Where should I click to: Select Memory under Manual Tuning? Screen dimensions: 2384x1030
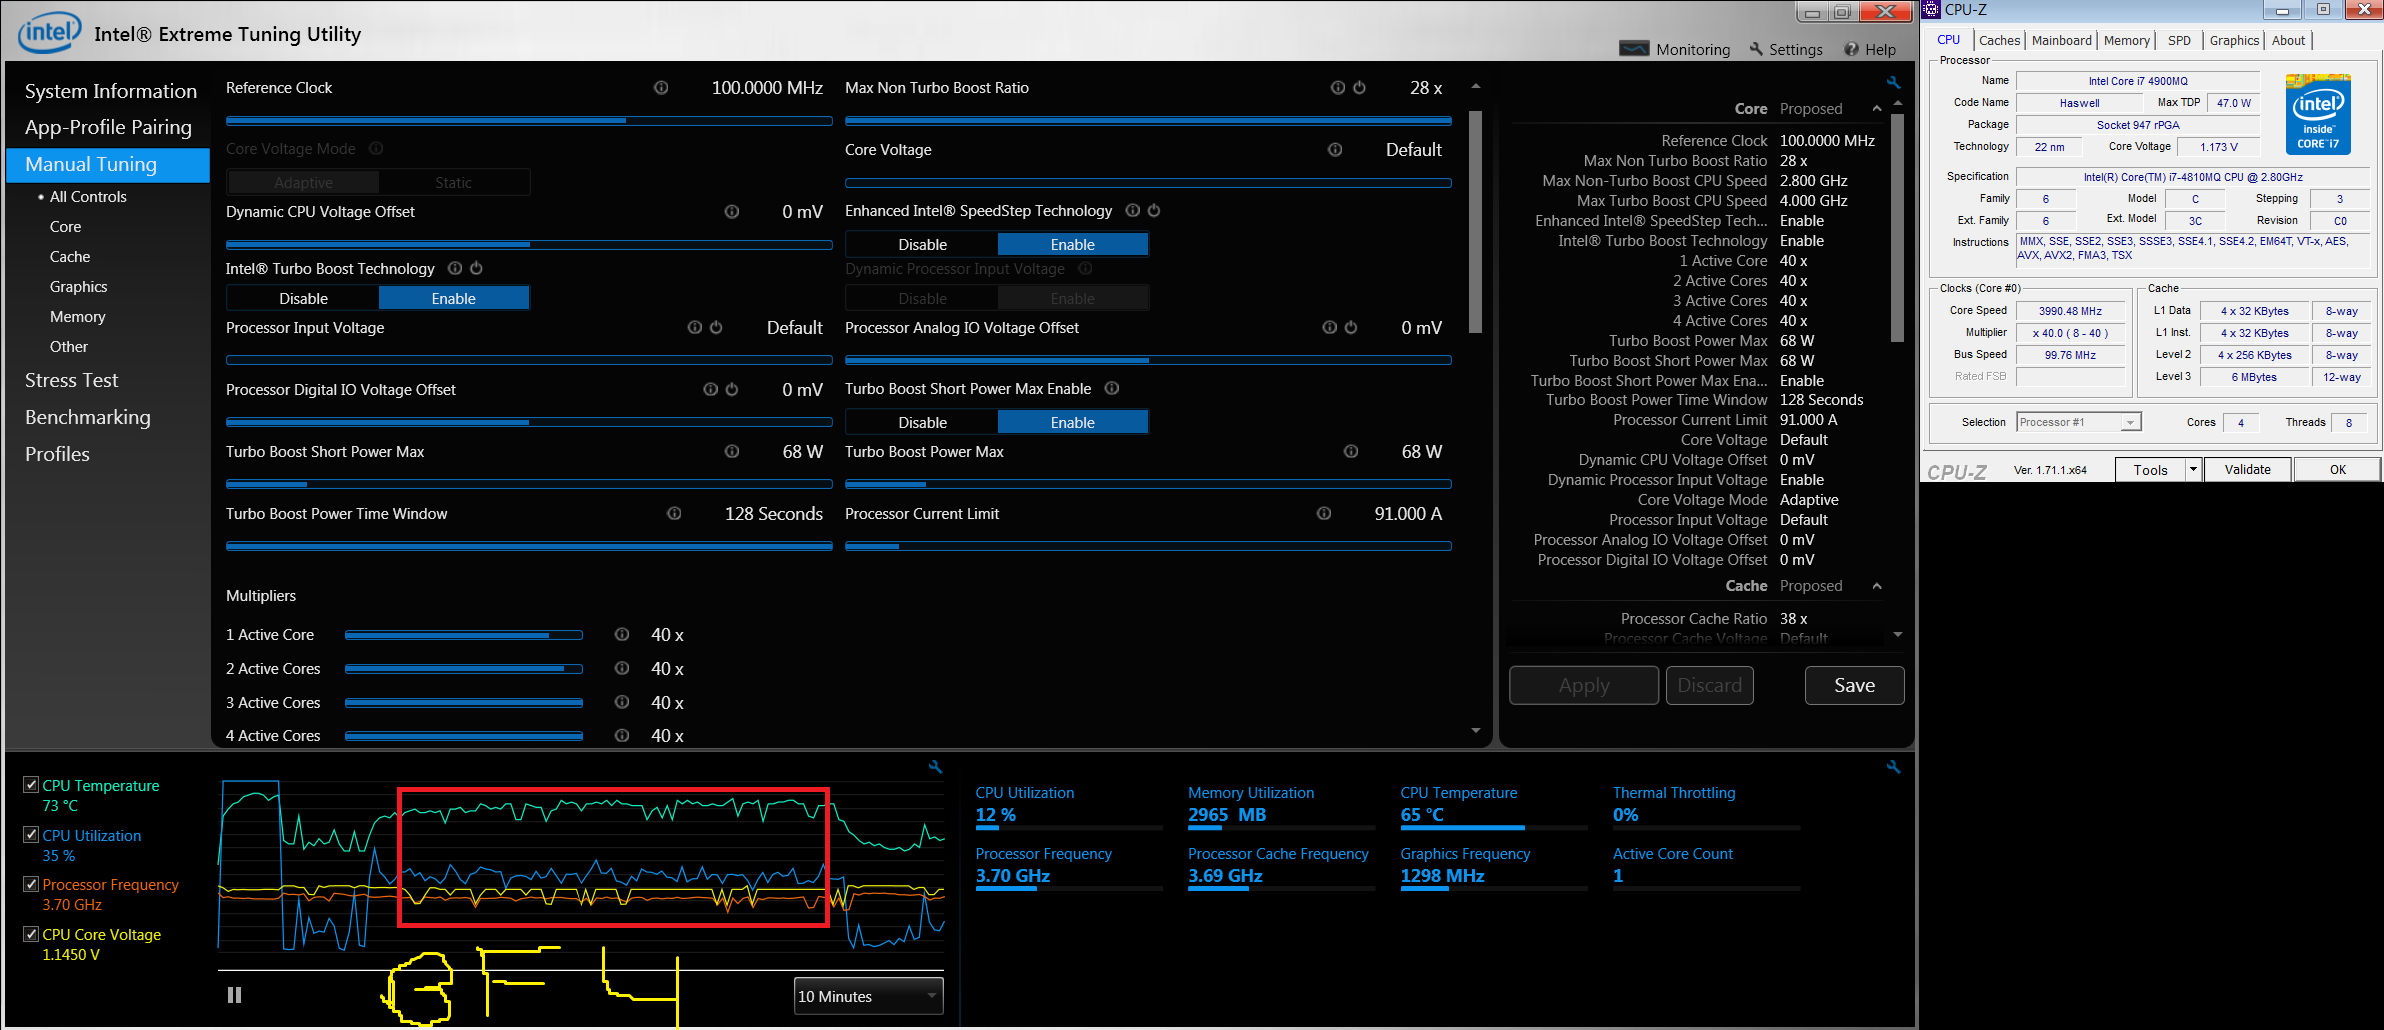77,317
